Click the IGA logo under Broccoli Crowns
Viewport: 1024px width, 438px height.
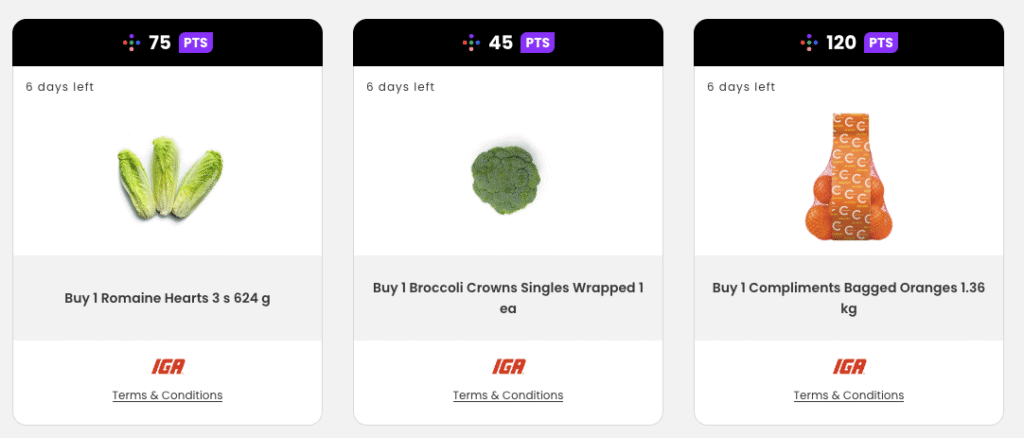(x=508, y=367)
